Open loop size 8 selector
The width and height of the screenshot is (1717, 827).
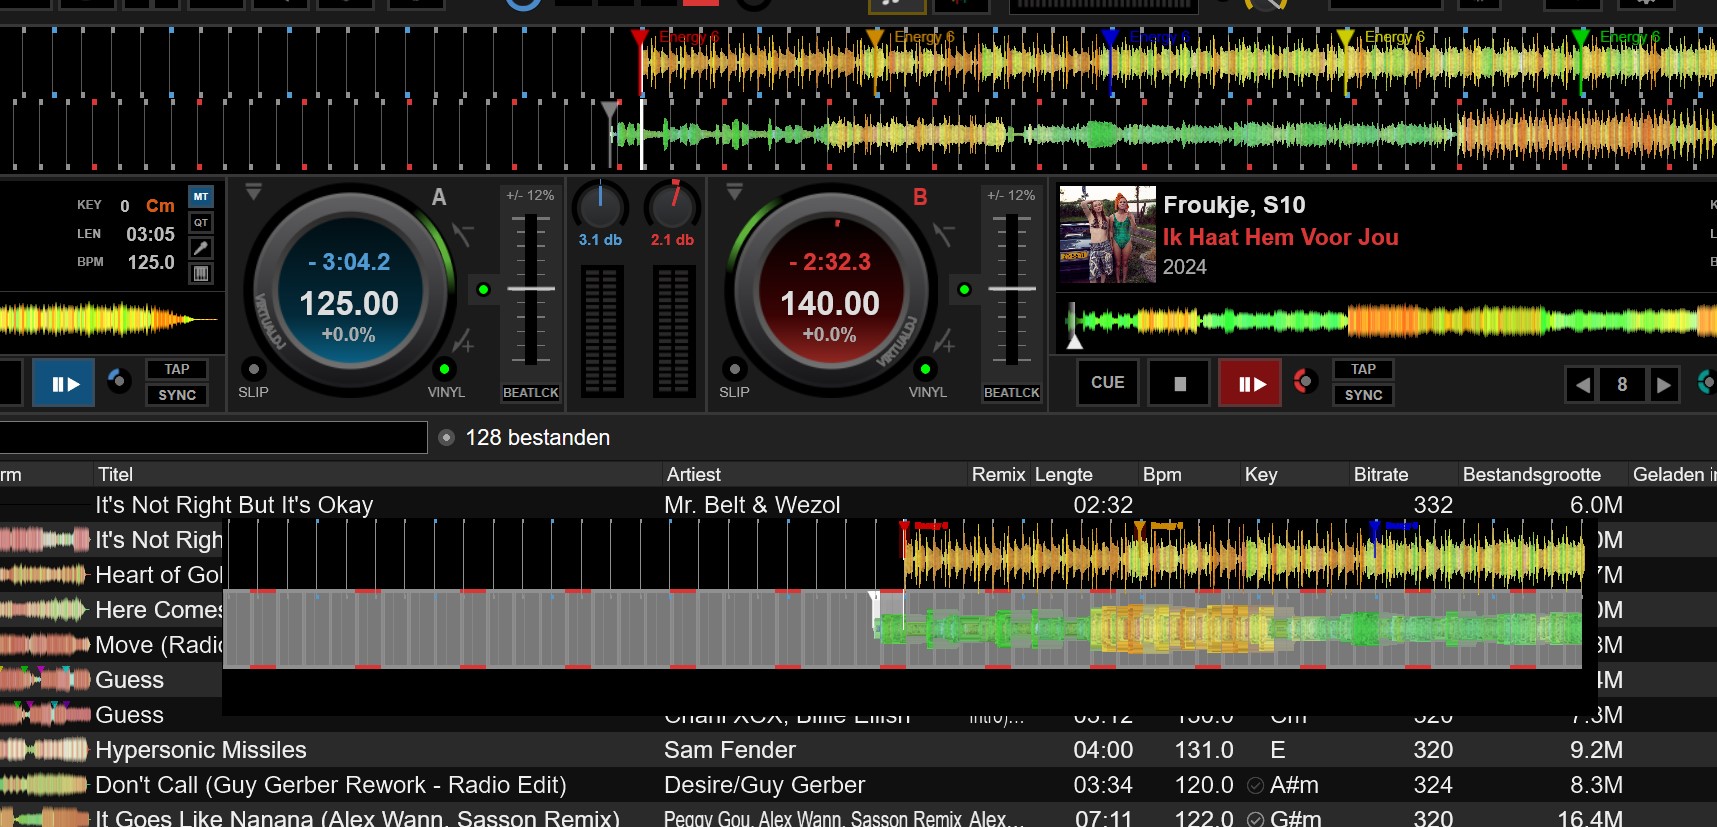1622,384
